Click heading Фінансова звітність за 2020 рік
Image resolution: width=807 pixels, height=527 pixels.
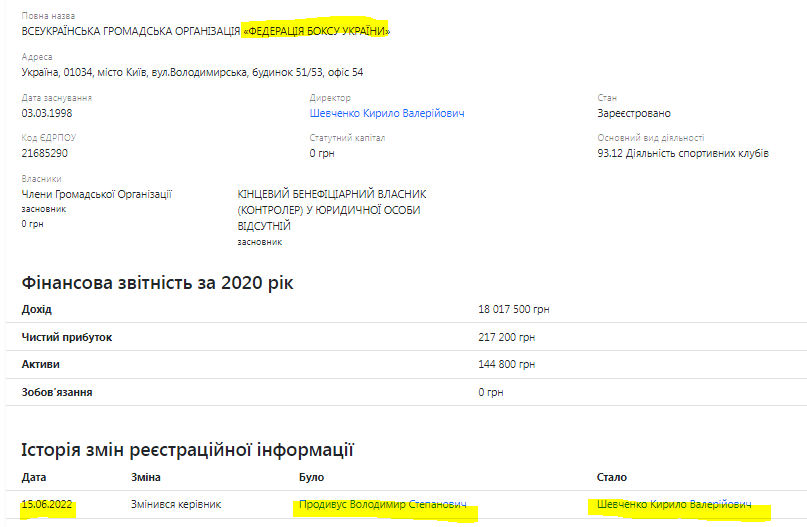(x=157, y=282)
